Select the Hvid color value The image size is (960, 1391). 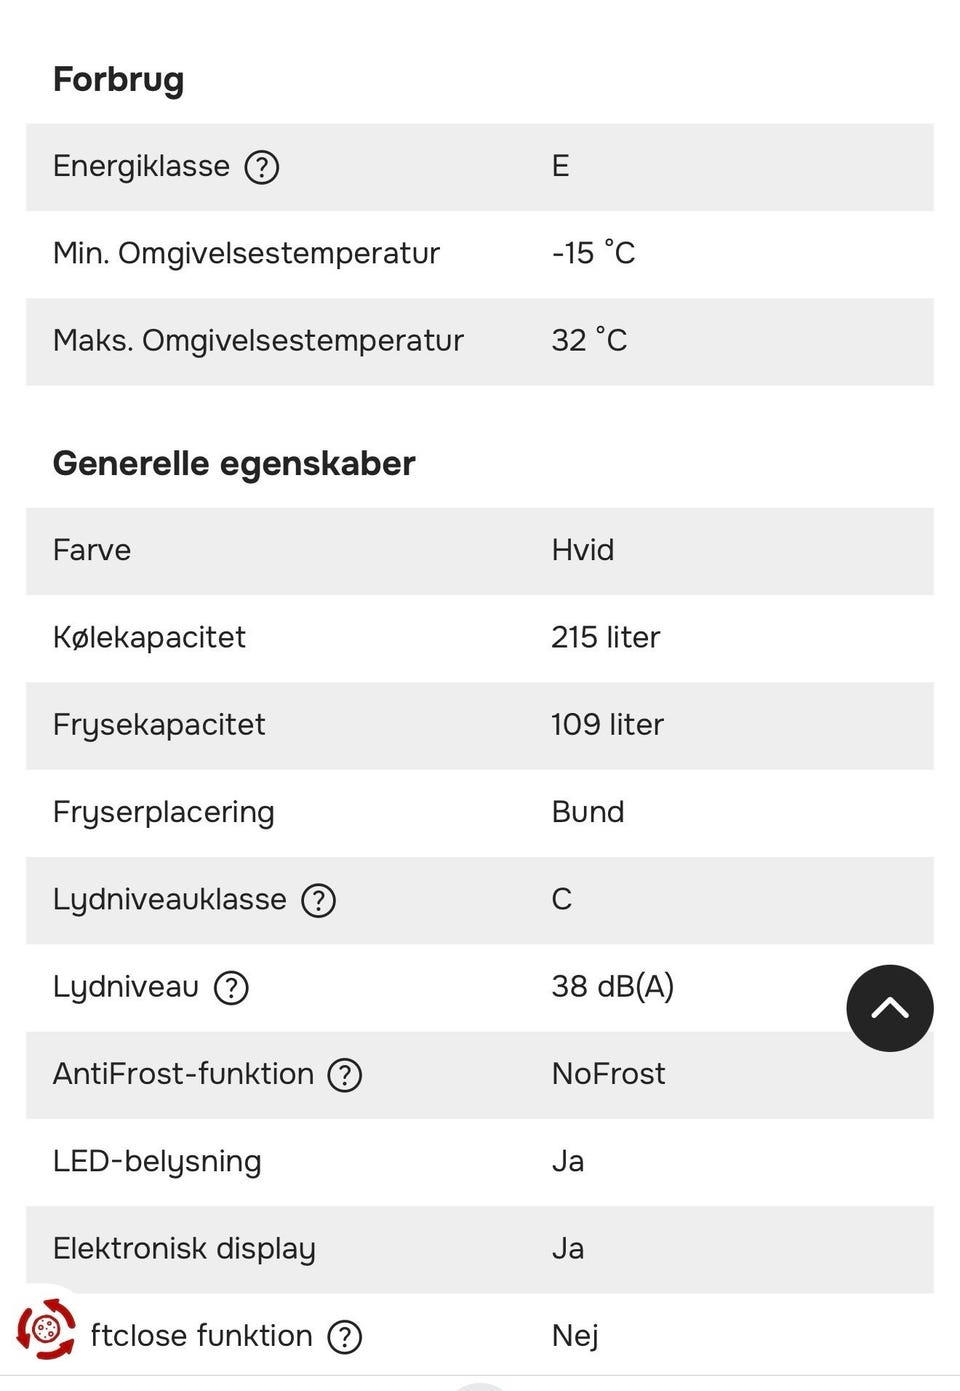(x=582, y=550)
